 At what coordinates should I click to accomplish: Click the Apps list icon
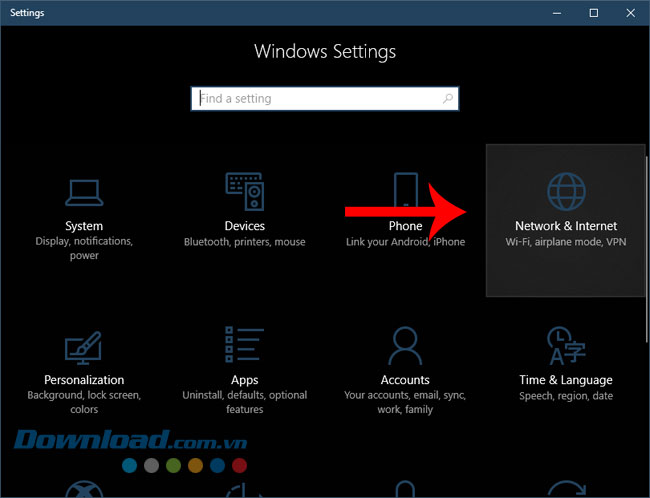[x=244, y=346]
